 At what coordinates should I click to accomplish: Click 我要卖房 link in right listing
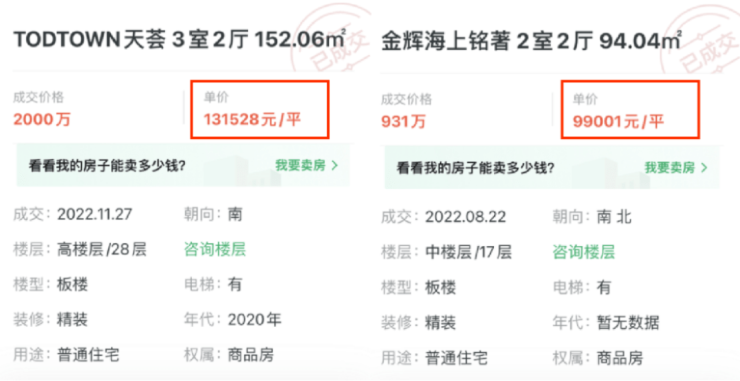coord(670,168)
